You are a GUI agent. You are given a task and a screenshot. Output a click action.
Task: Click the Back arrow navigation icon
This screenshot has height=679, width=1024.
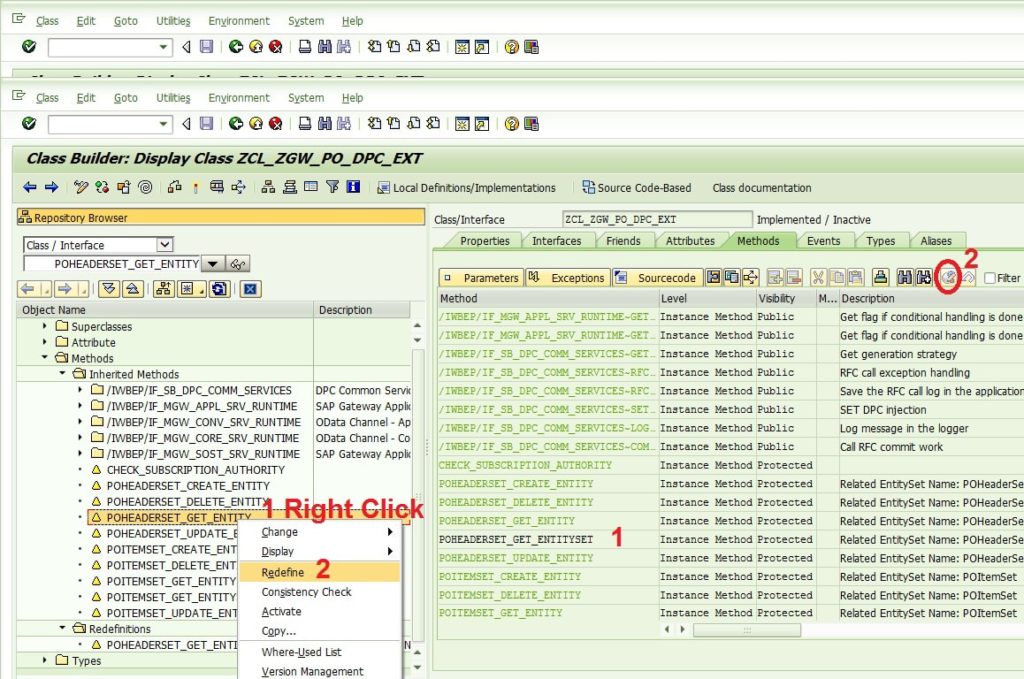point(28,187)
